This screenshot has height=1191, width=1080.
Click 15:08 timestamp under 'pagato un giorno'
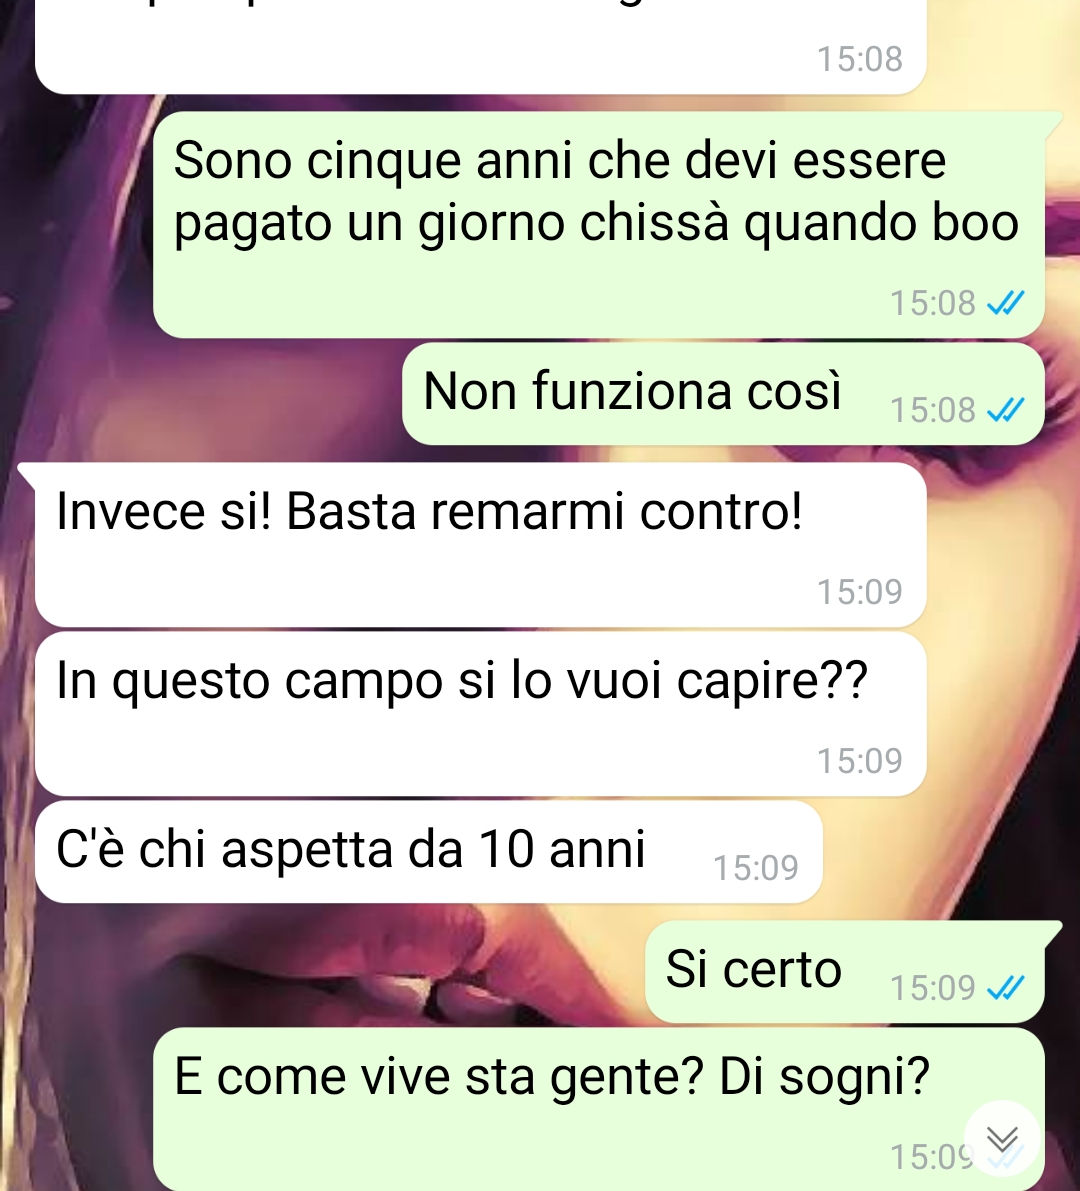coord(933,303)
